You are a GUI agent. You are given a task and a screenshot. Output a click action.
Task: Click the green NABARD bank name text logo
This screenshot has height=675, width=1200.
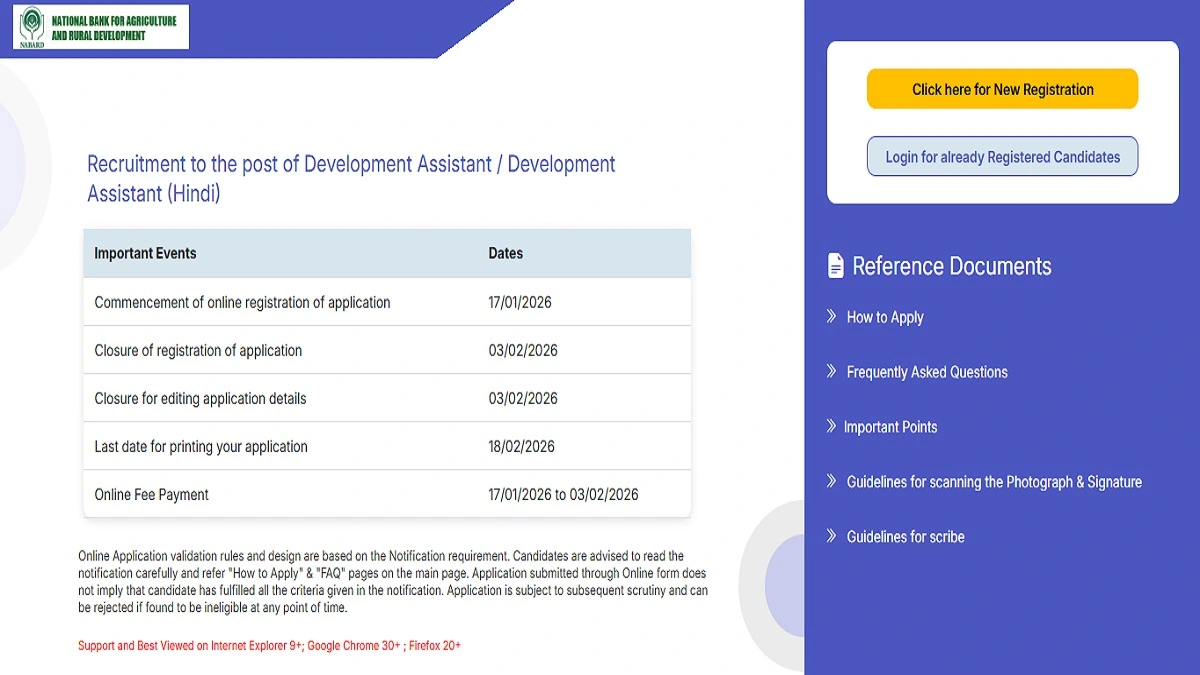113,26
